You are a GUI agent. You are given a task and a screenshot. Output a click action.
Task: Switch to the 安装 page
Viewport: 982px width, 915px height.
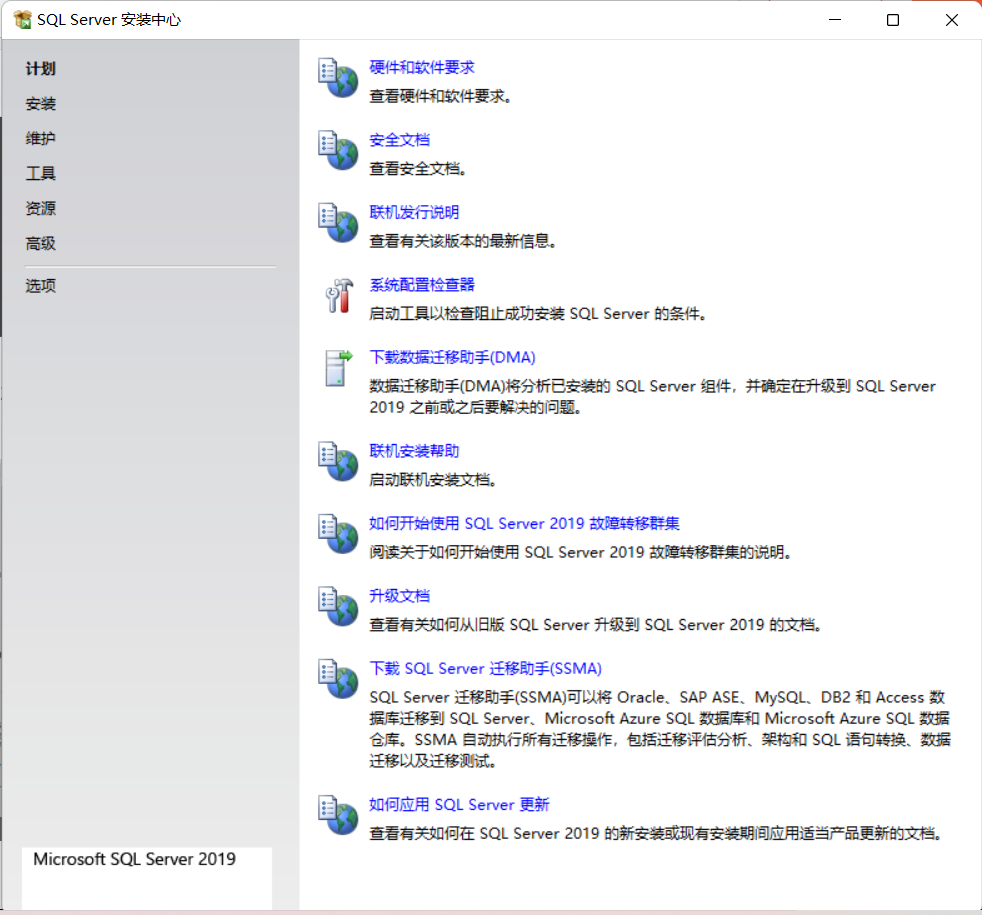tap(41, 104)
